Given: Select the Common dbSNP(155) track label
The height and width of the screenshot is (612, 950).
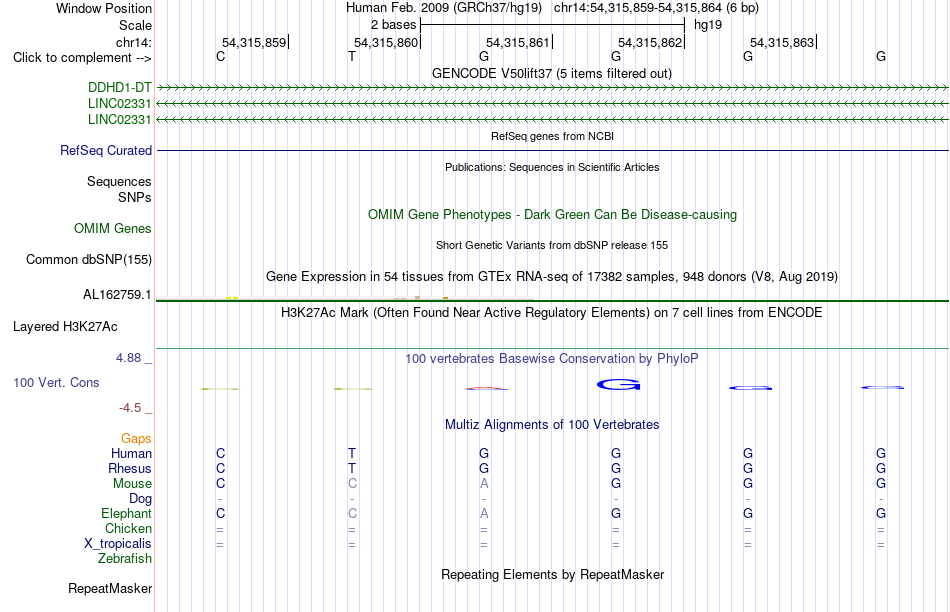Looking at the screenshot, I should 89,259.
